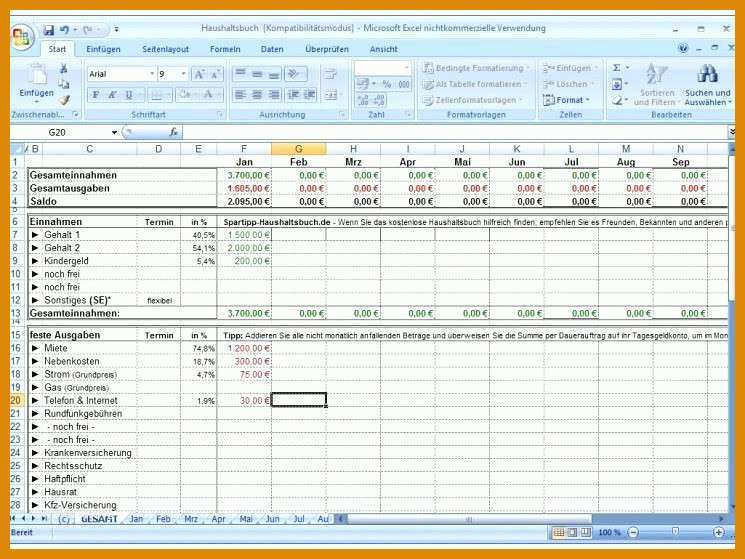Save the workbook via quick access toolbar
Viewport: 745px width, 559px height.
click(x=48, y=30)
